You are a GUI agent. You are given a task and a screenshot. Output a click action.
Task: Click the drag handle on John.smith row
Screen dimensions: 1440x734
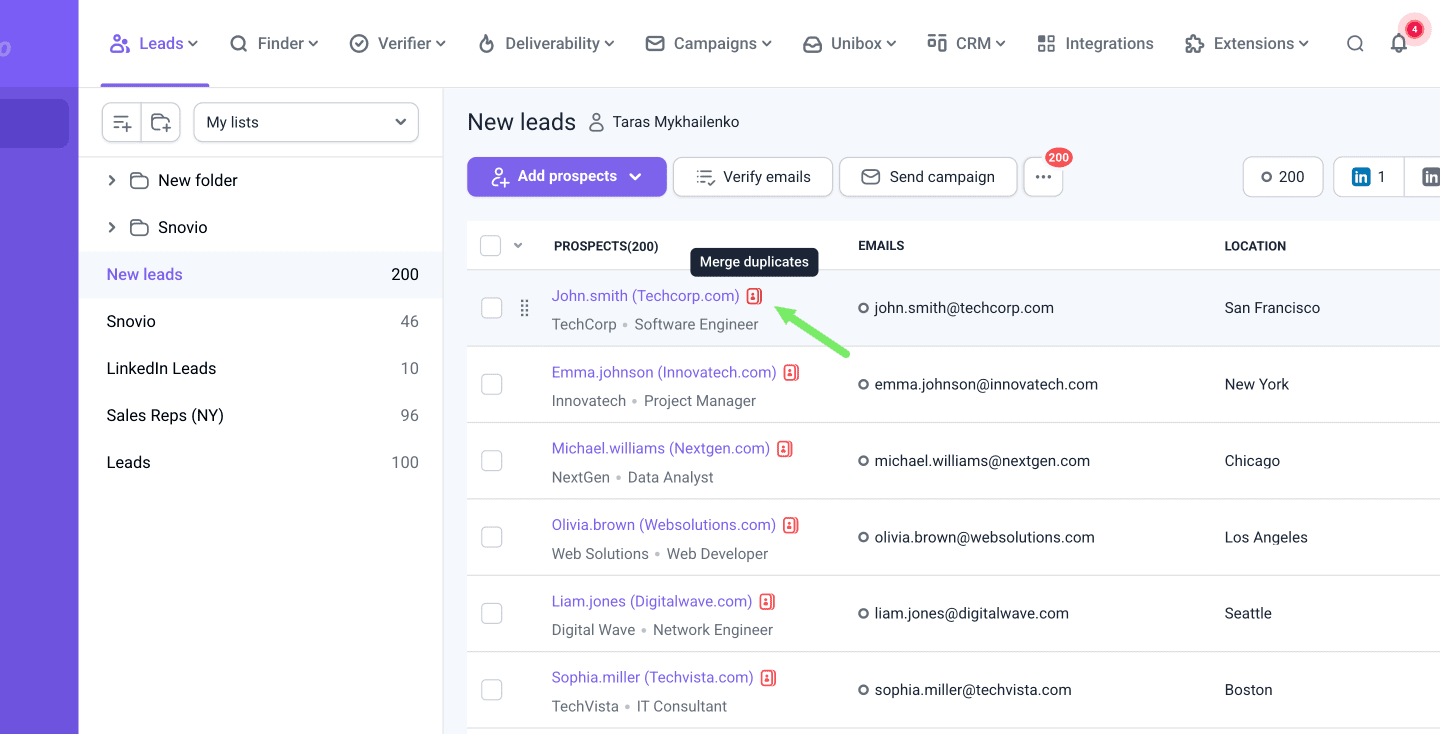click(524, 308)
